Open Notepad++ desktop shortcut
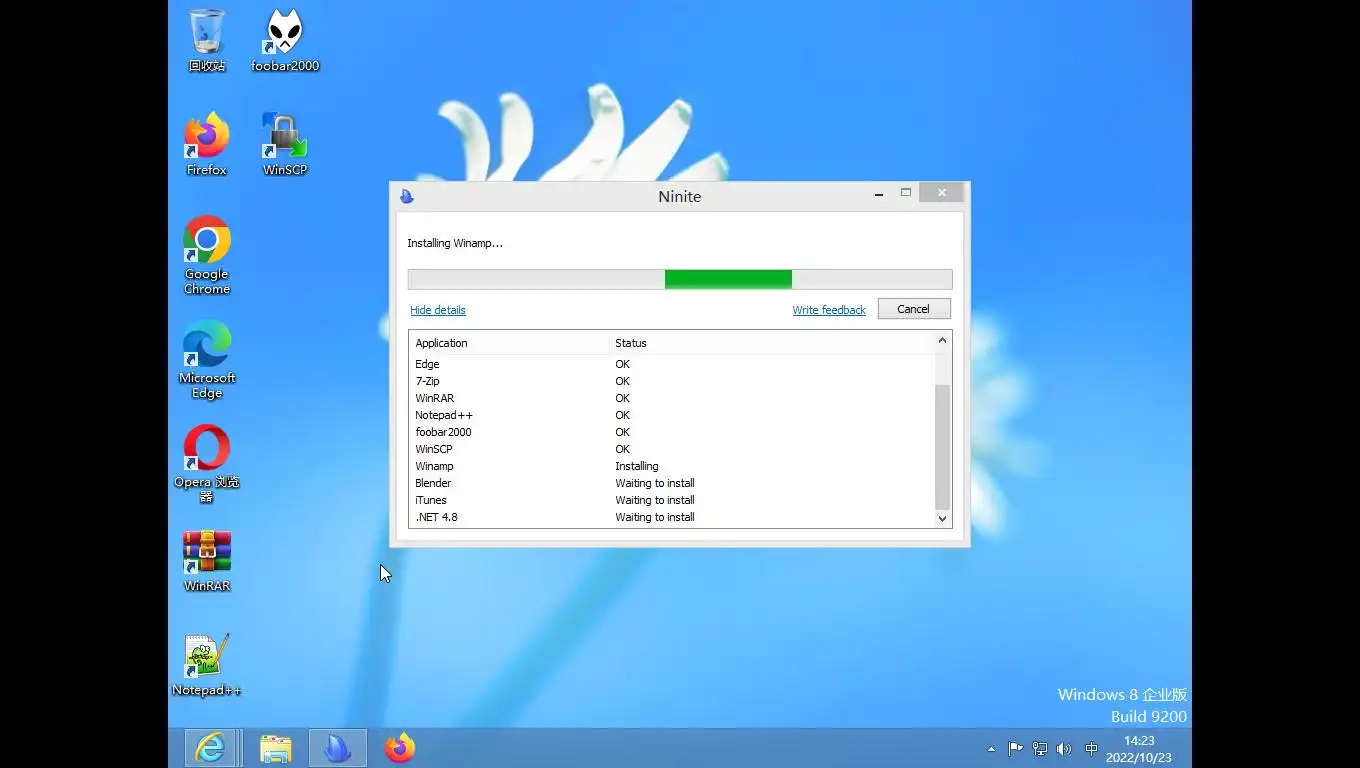 207,664
